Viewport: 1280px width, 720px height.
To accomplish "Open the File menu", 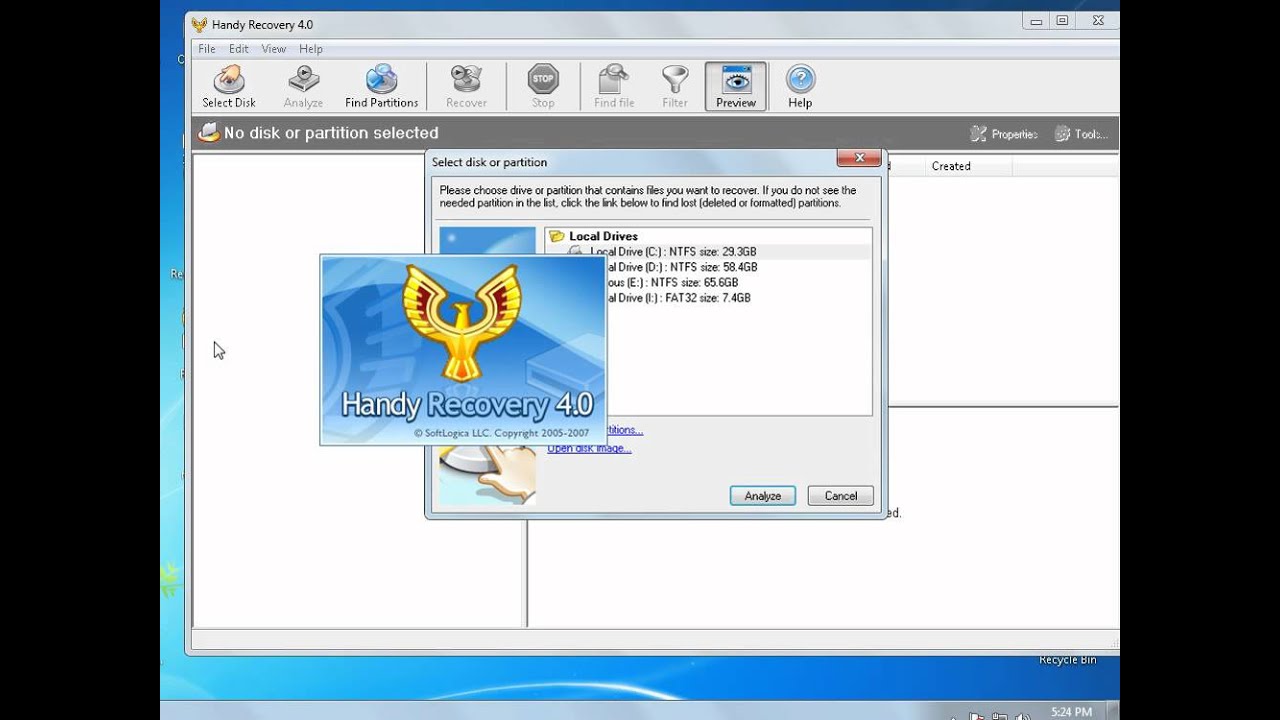I will (207, 49).
